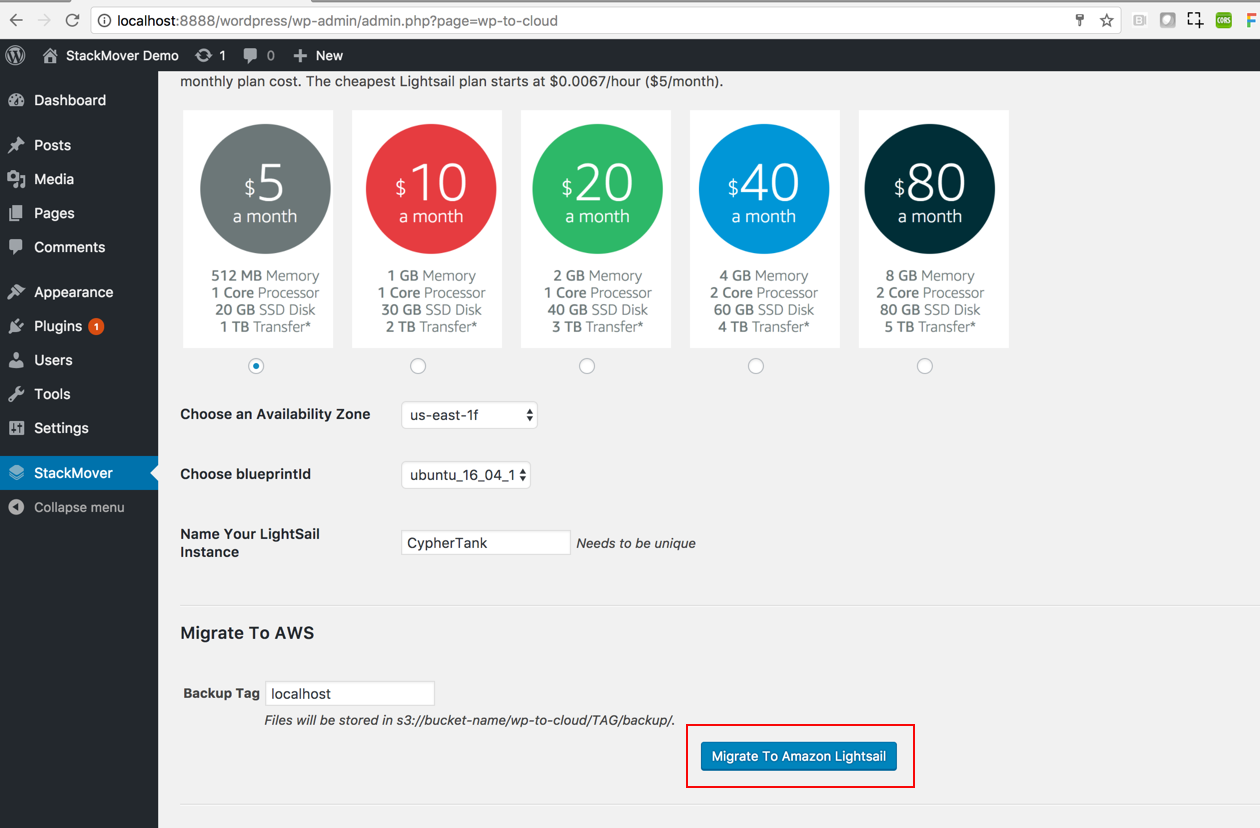This screenshot has width=1260, height=828.
Task: Open the blueprintId ubuntu_16_04_1 dropdown
Action: pos(465,475)
